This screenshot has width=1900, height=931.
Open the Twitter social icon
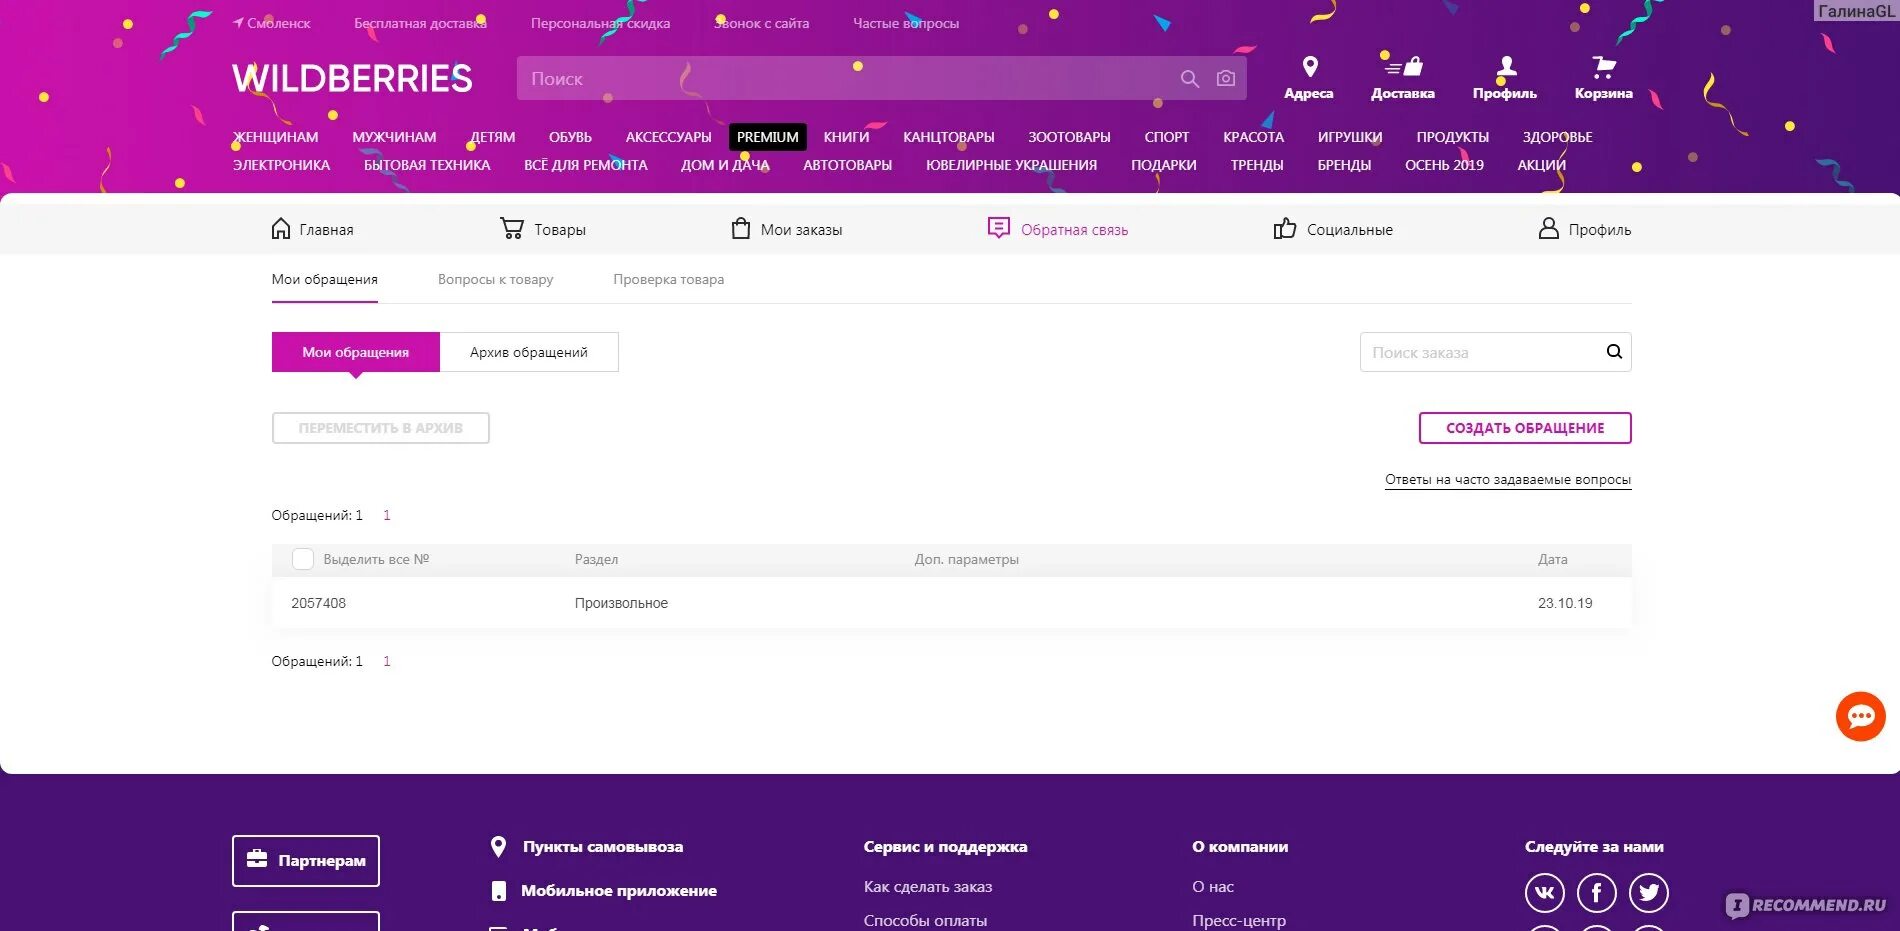[1649, 893]
